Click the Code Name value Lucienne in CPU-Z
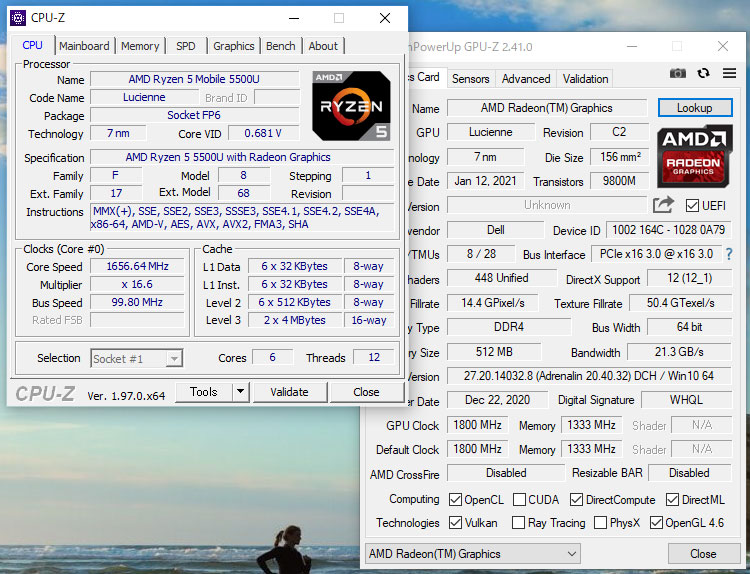This screenshot has height=574, width=750. tap(144, 97)
